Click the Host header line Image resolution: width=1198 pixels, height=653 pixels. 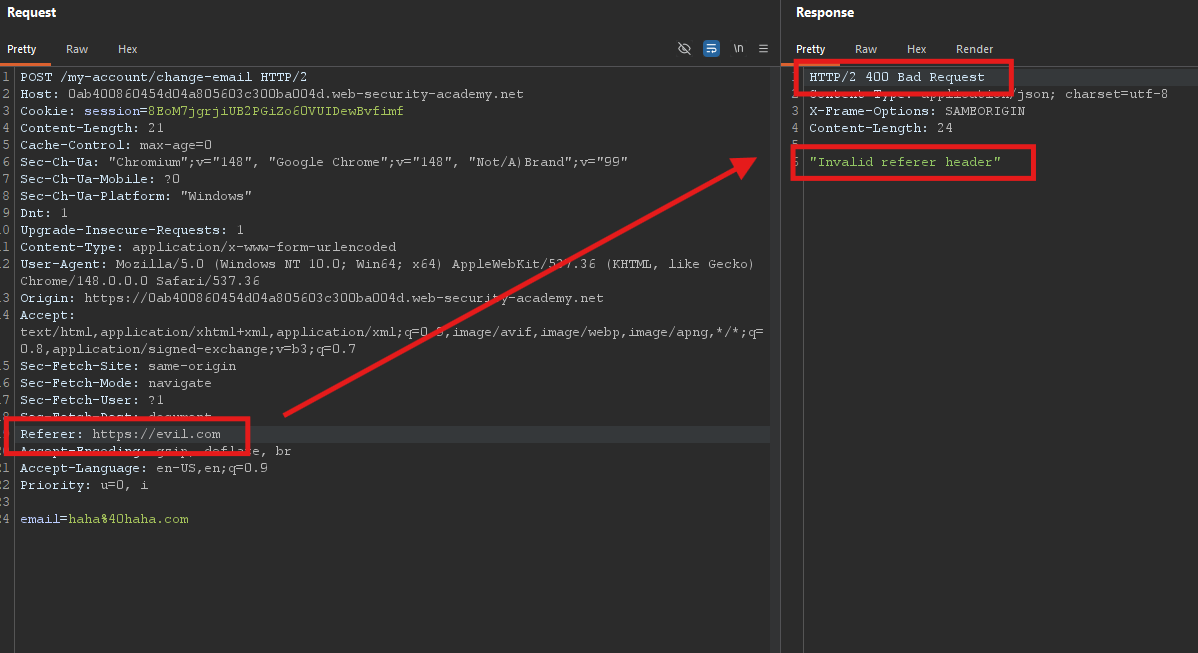pos(272,94)
